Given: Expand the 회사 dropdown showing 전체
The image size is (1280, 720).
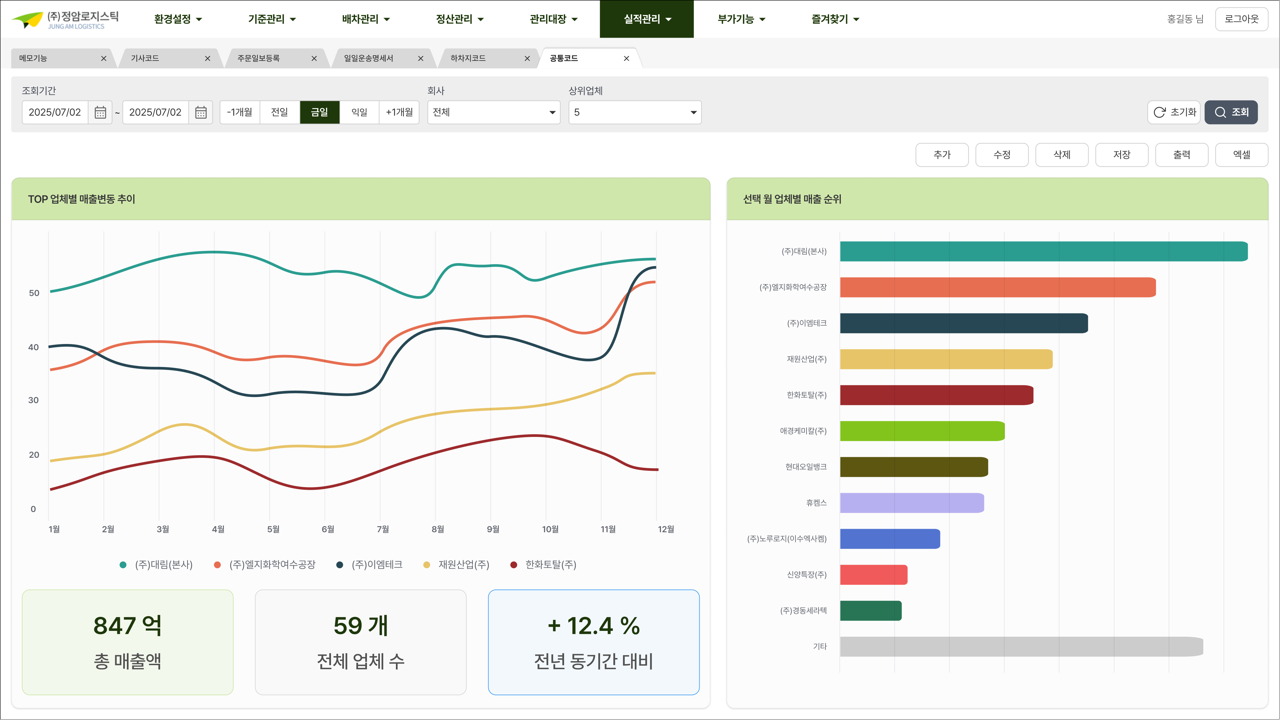Looking at the screenshot, I should tap(494, 112).
